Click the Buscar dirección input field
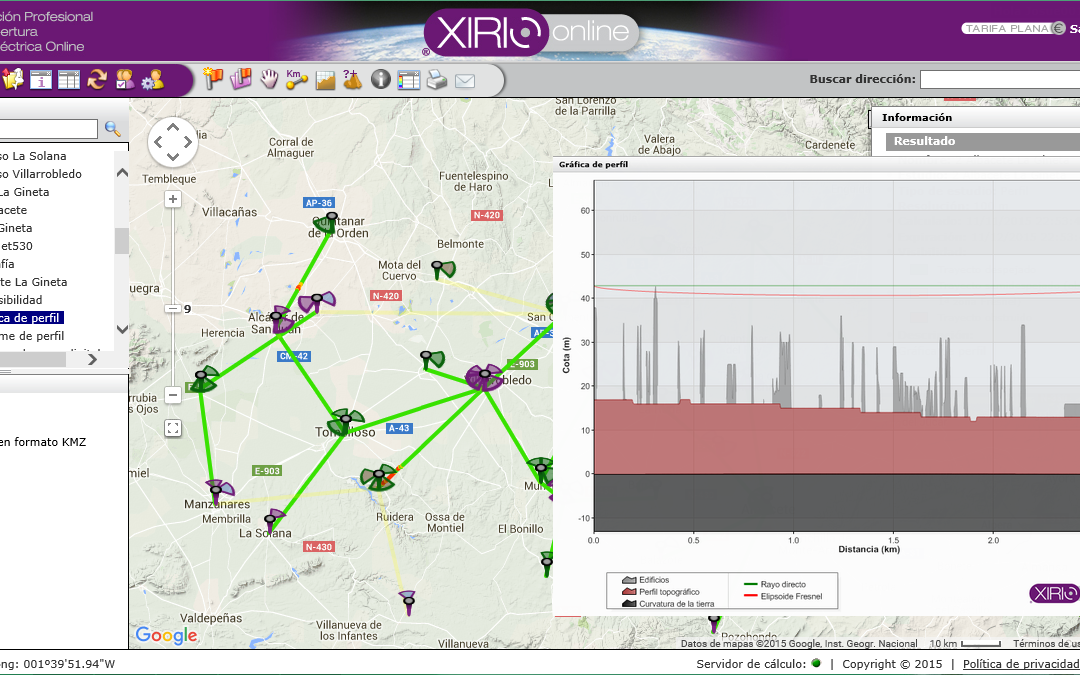 point(1000,79)
